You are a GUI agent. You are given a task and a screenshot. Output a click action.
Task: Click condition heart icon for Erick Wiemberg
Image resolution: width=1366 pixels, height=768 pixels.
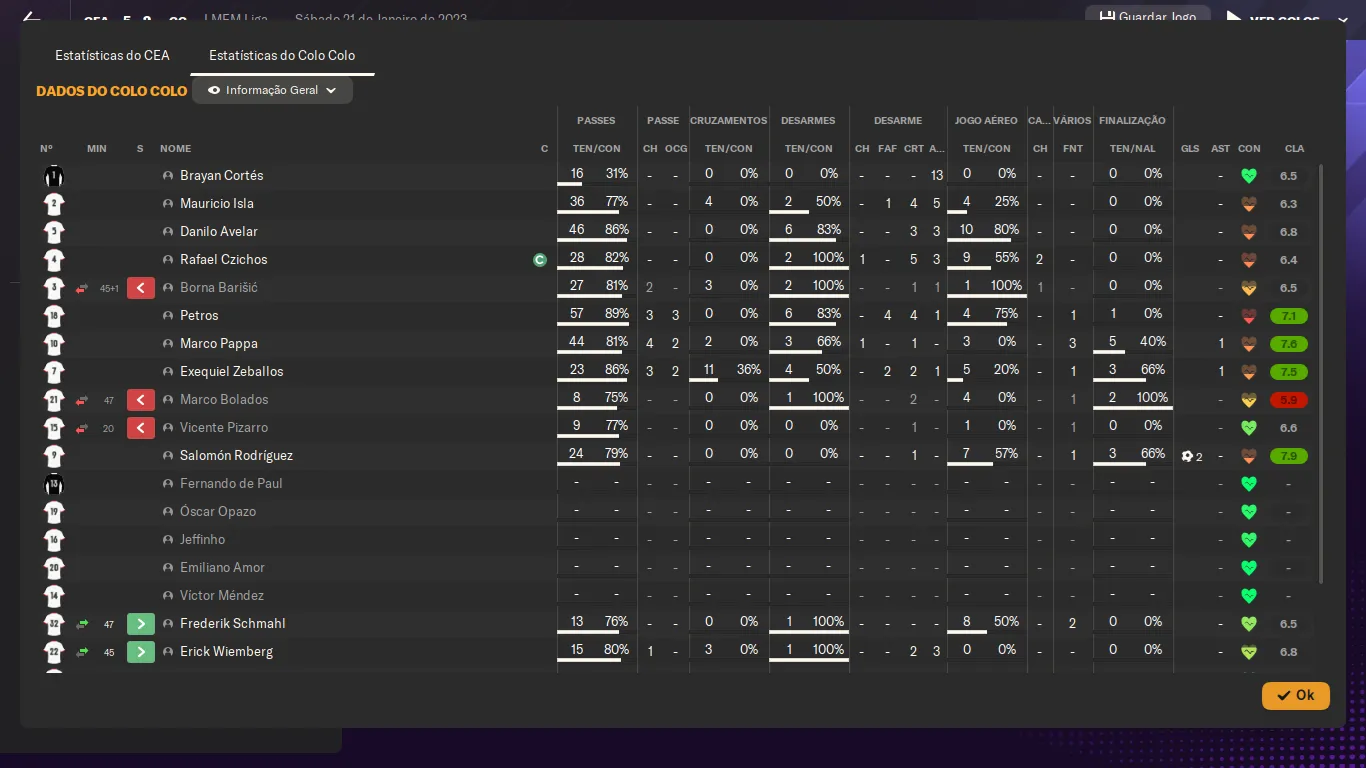1248,652
